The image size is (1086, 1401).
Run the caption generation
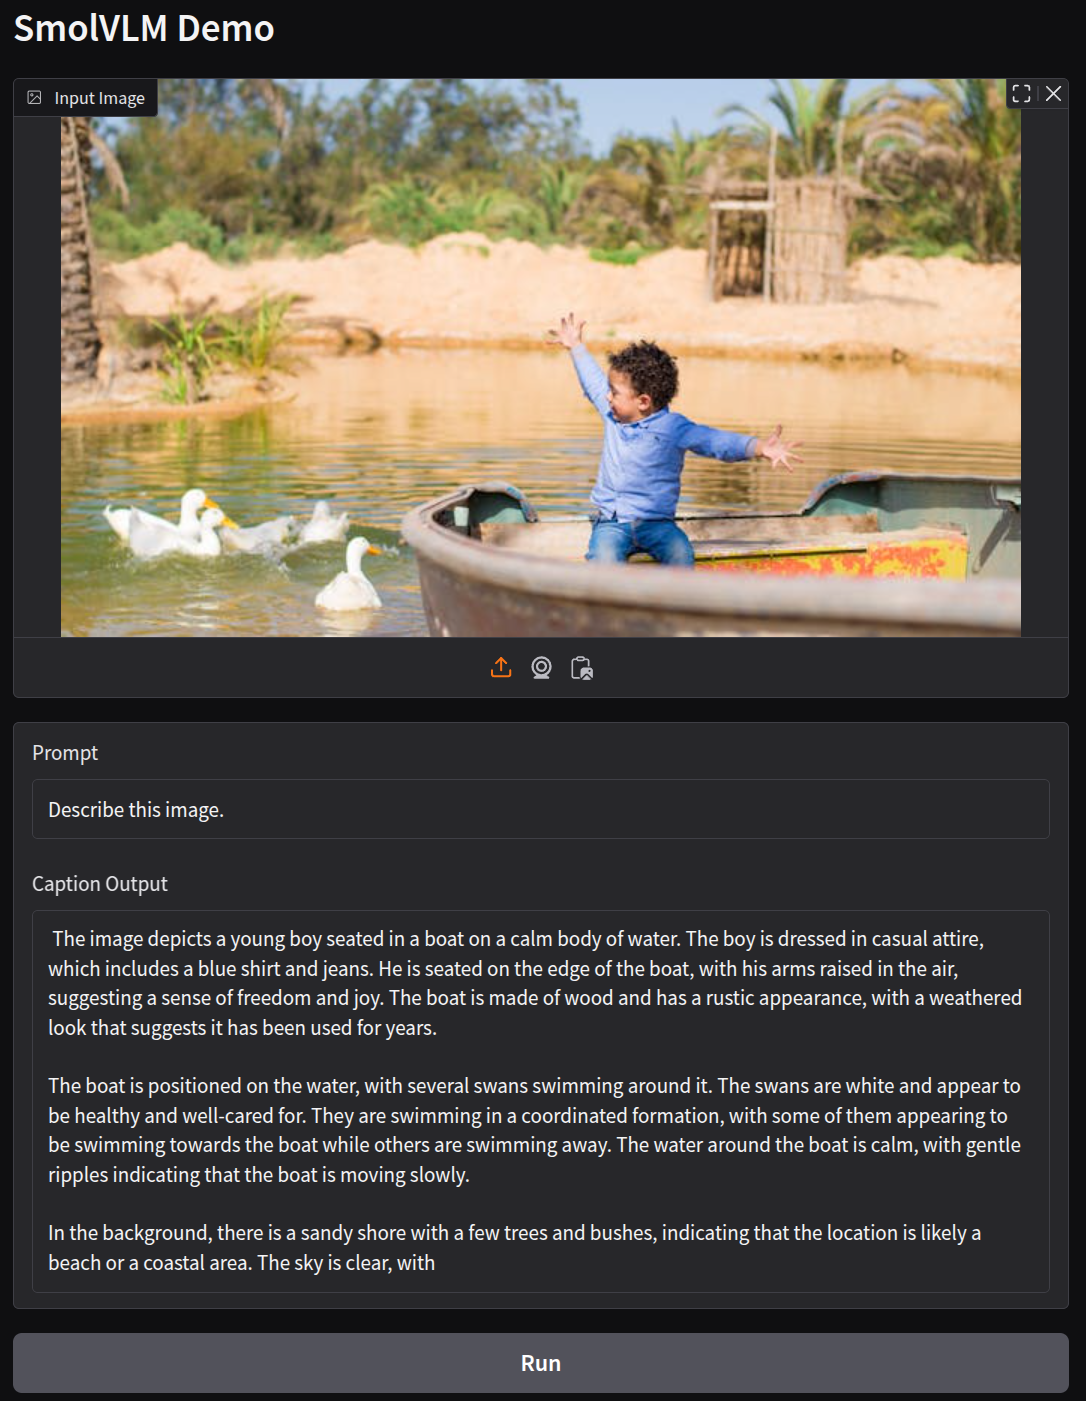click(x=541, y=1363)
